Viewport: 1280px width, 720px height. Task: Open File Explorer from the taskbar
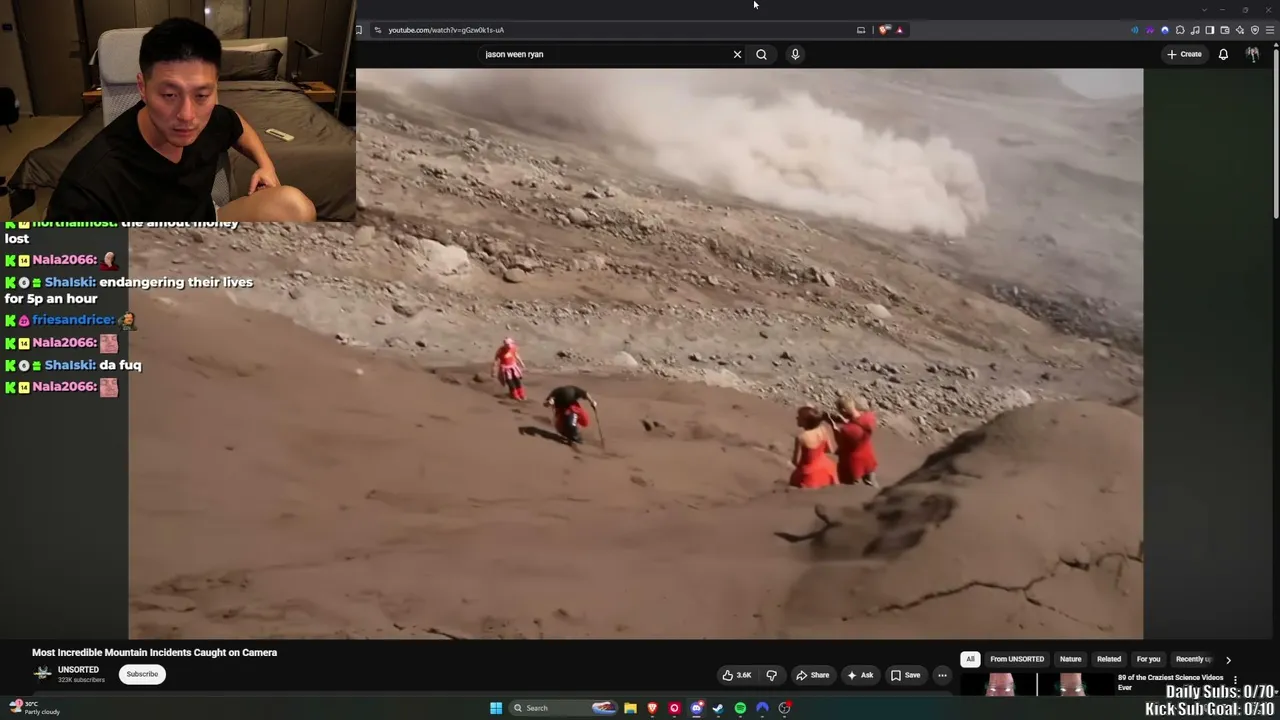[630, 708]
